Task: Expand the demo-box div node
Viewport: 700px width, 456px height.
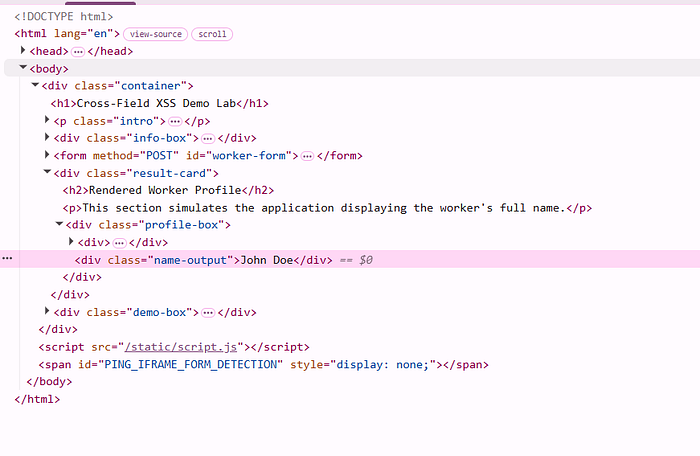Action: (x=47, y=311)
